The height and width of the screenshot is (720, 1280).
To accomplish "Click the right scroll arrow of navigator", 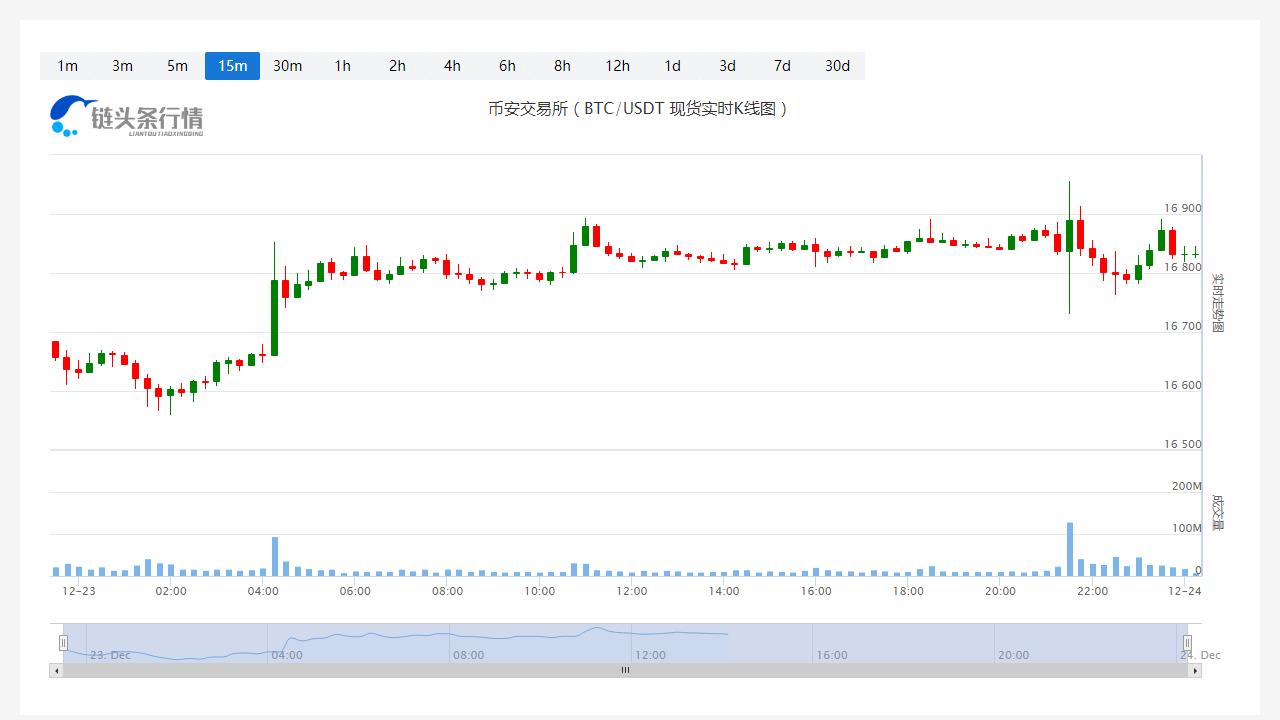I will click(x=1195, y=671).
